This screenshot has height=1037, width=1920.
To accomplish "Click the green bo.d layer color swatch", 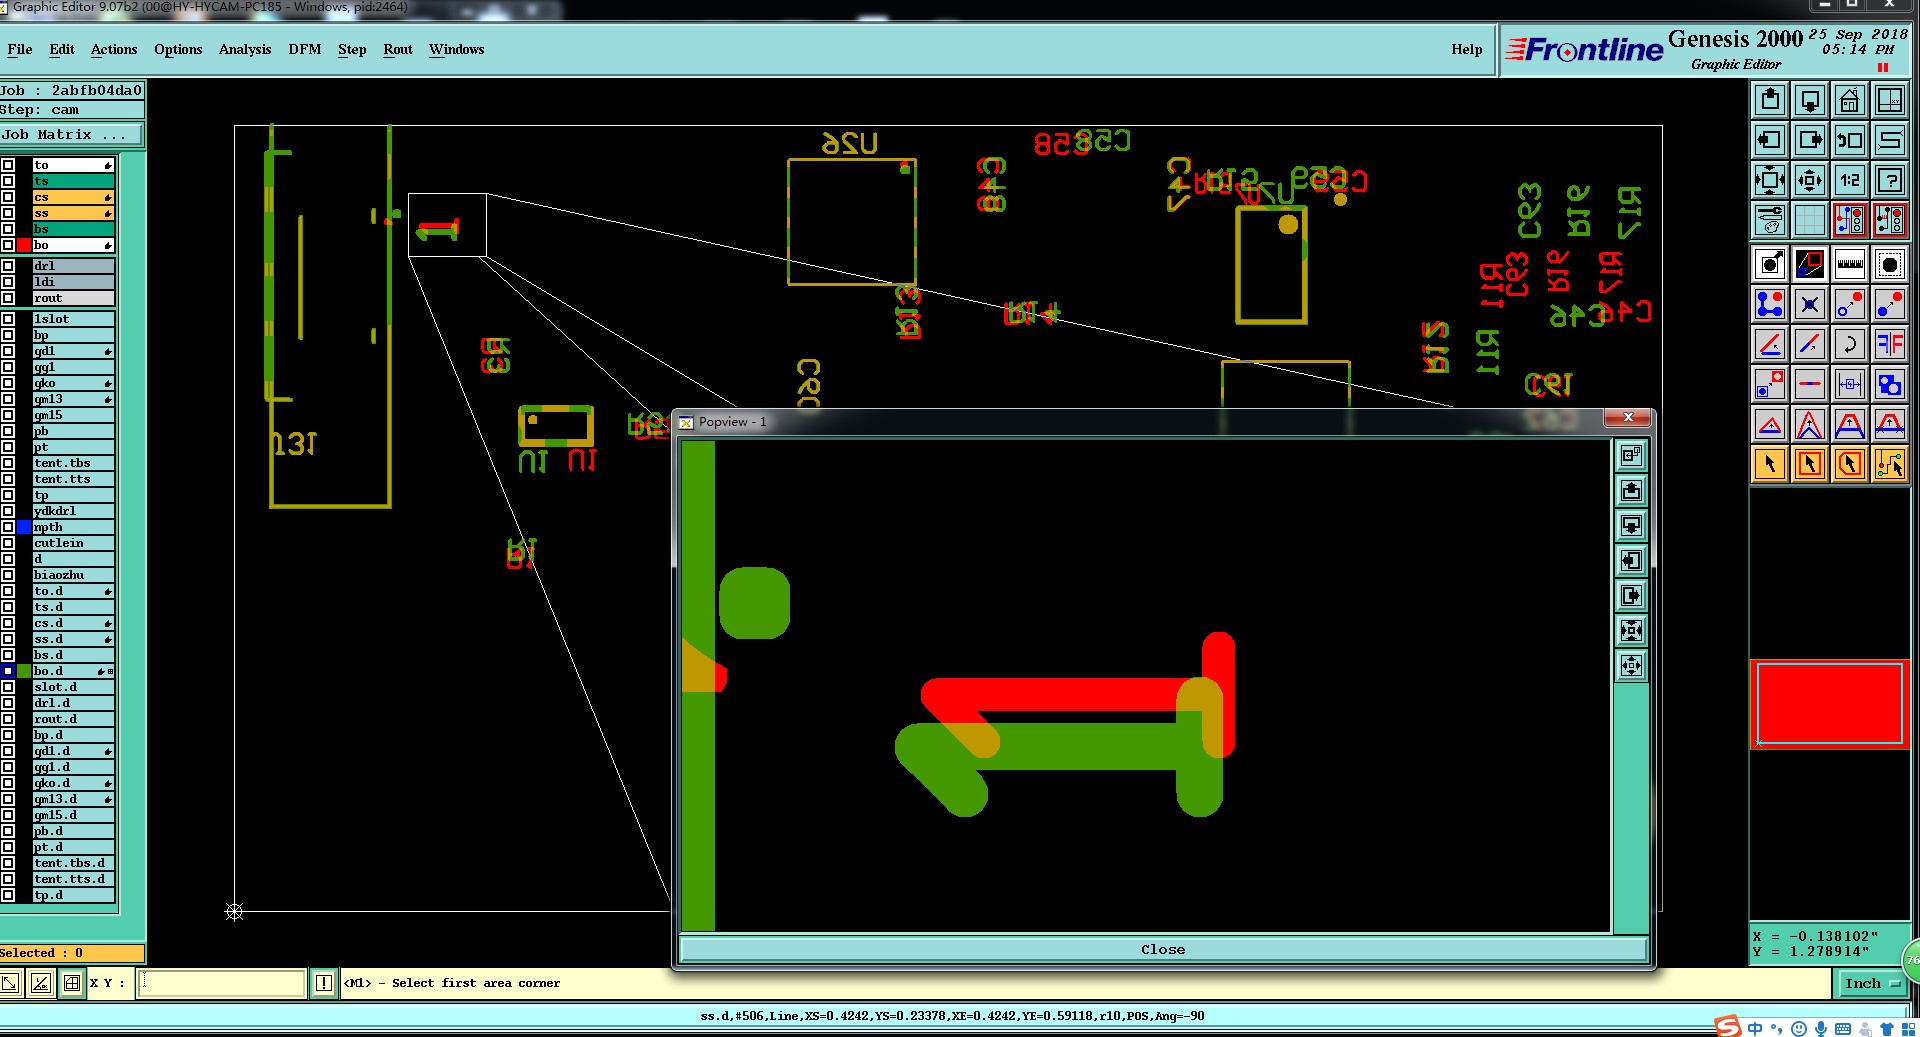I will click(x=24, y=671).
